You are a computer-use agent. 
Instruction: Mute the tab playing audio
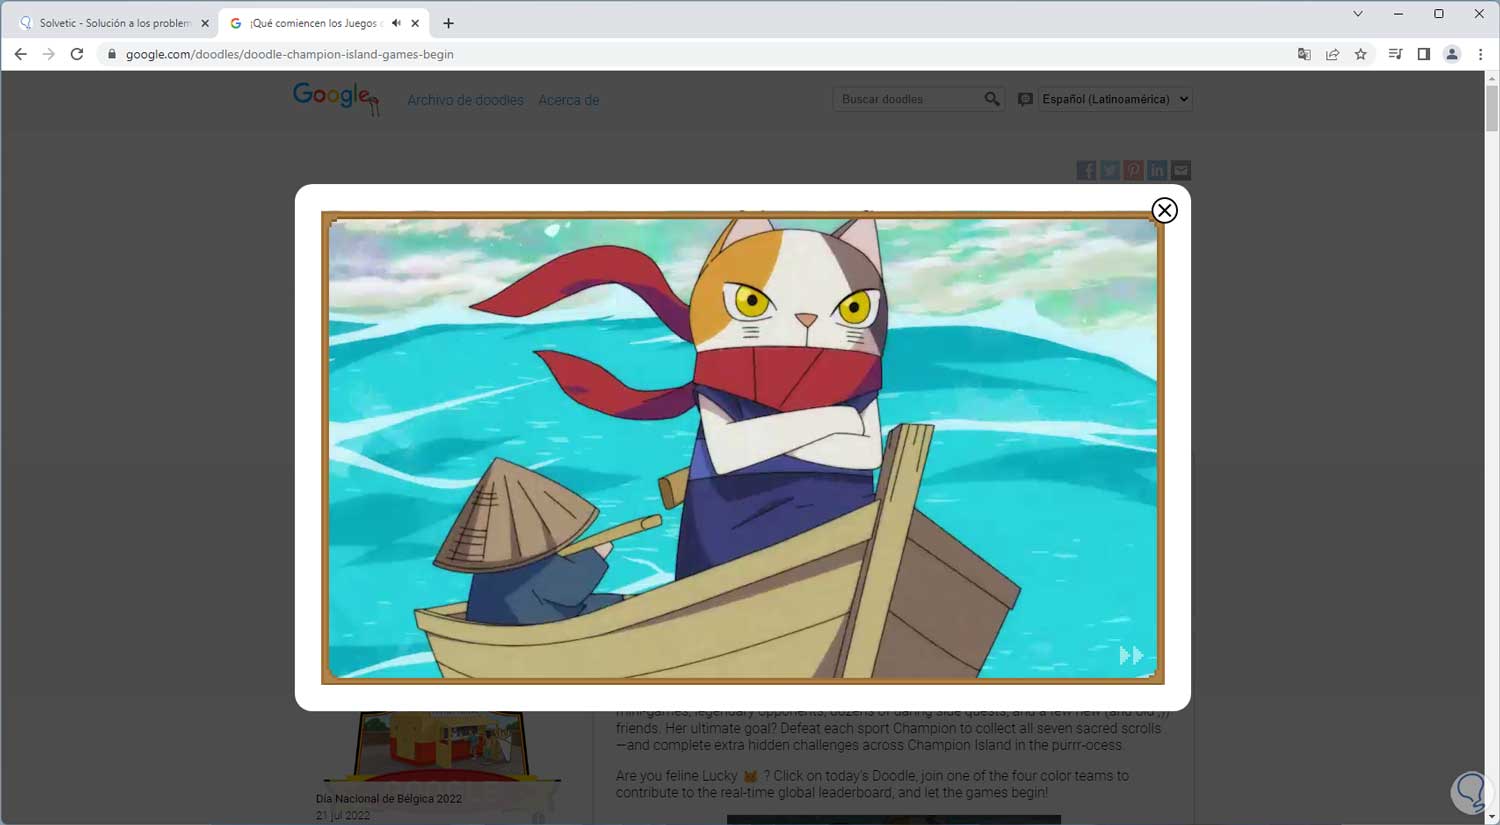click(396, 23)
